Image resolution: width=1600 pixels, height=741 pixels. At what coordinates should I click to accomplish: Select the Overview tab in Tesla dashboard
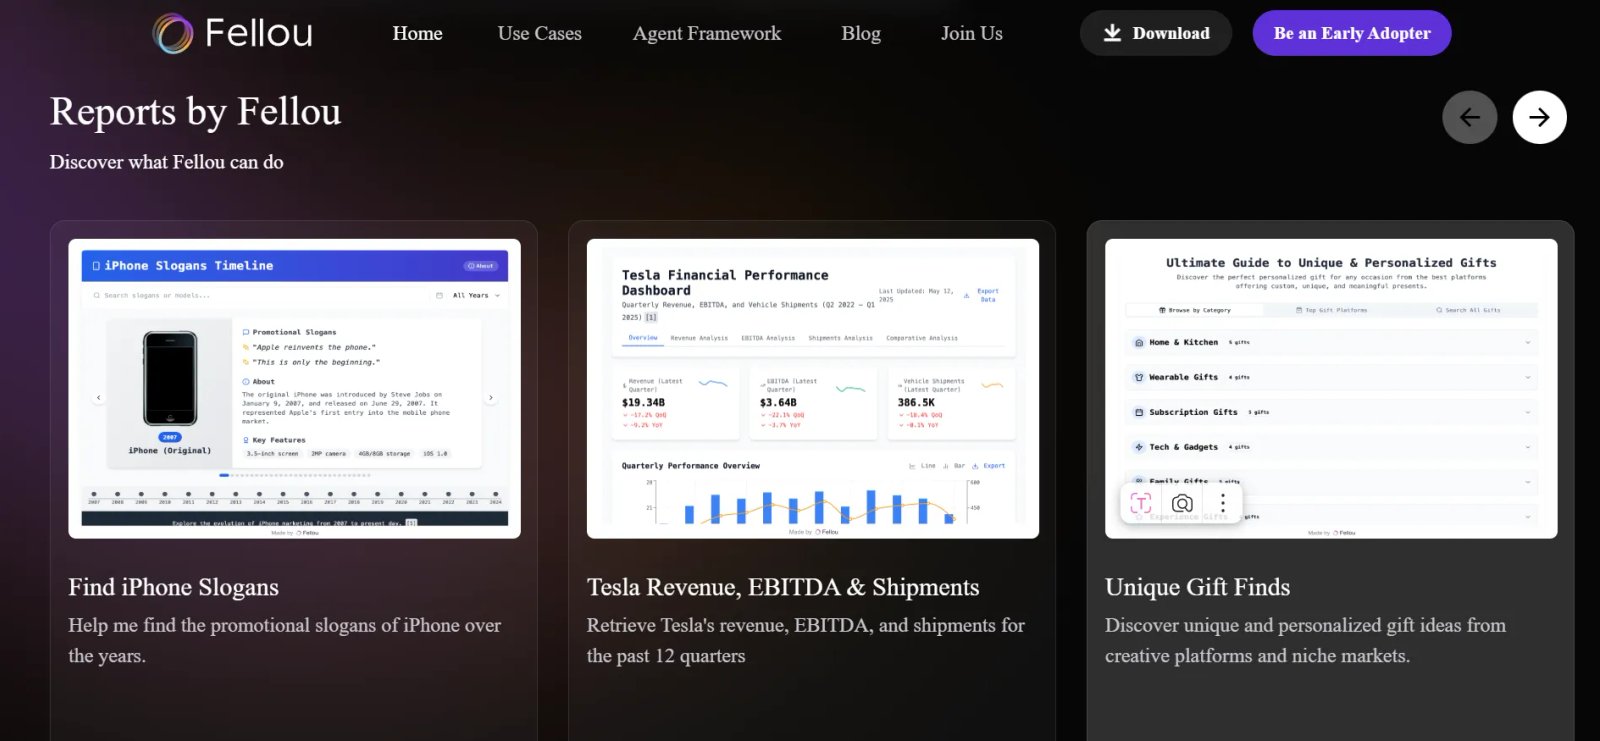(643, 338)
